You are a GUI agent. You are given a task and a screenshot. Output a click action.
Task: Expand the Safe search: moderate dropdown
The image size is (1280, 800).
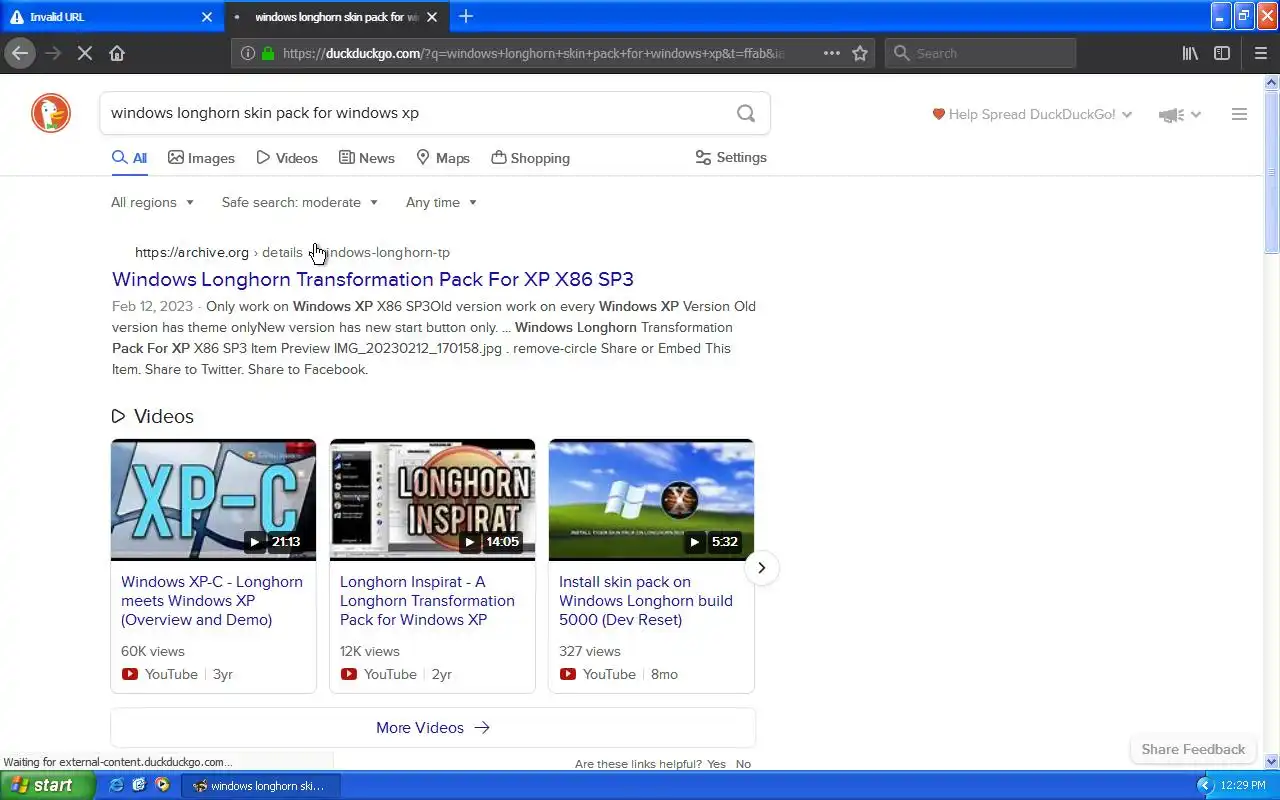pos(300,202)
